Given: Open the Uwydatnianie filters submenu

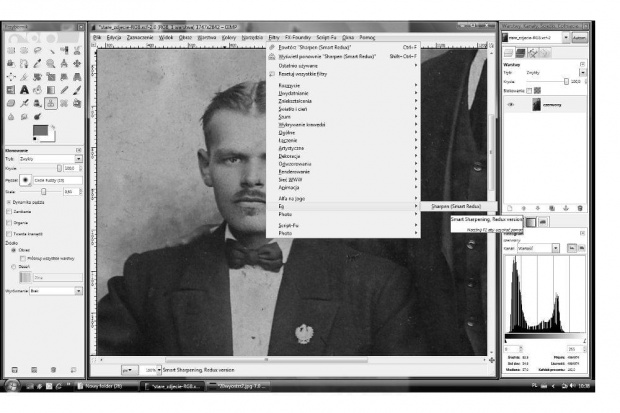Looking at the screenshot, I should pyautogui.click(x=344, y=93).
